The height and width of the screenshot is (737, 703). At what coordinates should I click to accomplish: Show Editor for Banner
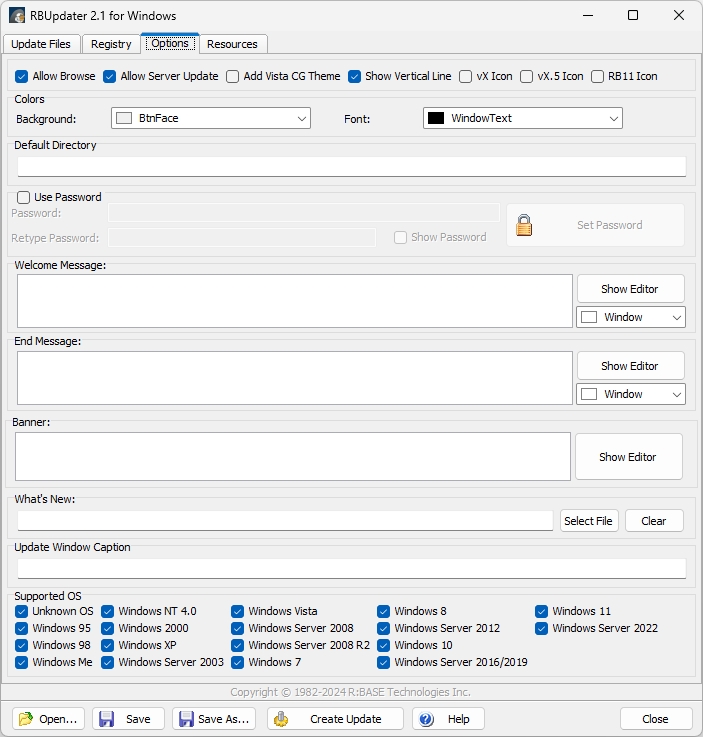629,456
